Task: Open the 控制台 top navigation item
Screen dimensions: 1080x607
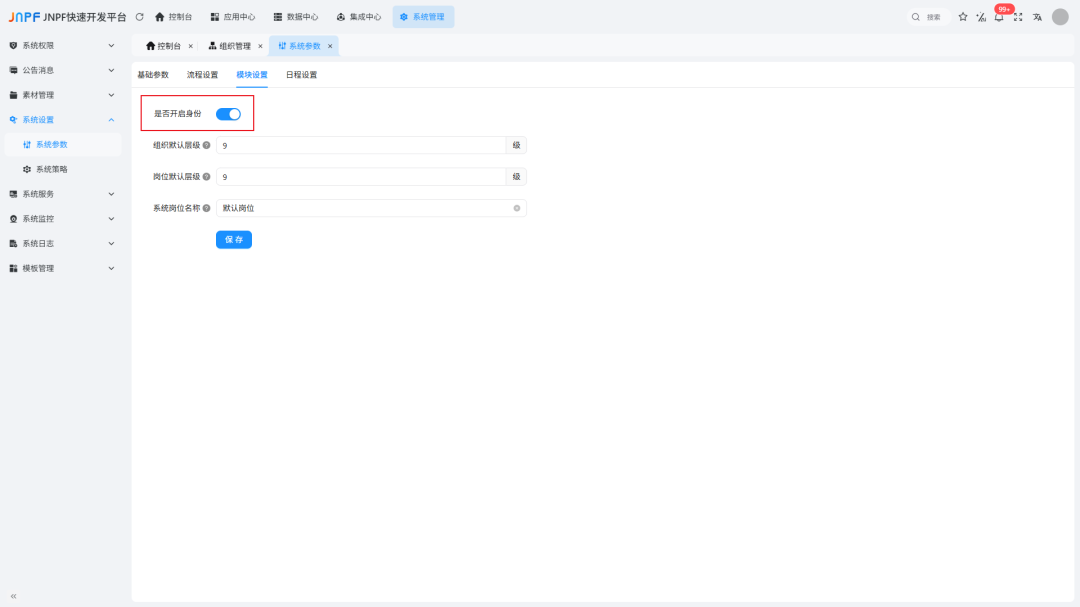Action: click(x=174, y=17)
